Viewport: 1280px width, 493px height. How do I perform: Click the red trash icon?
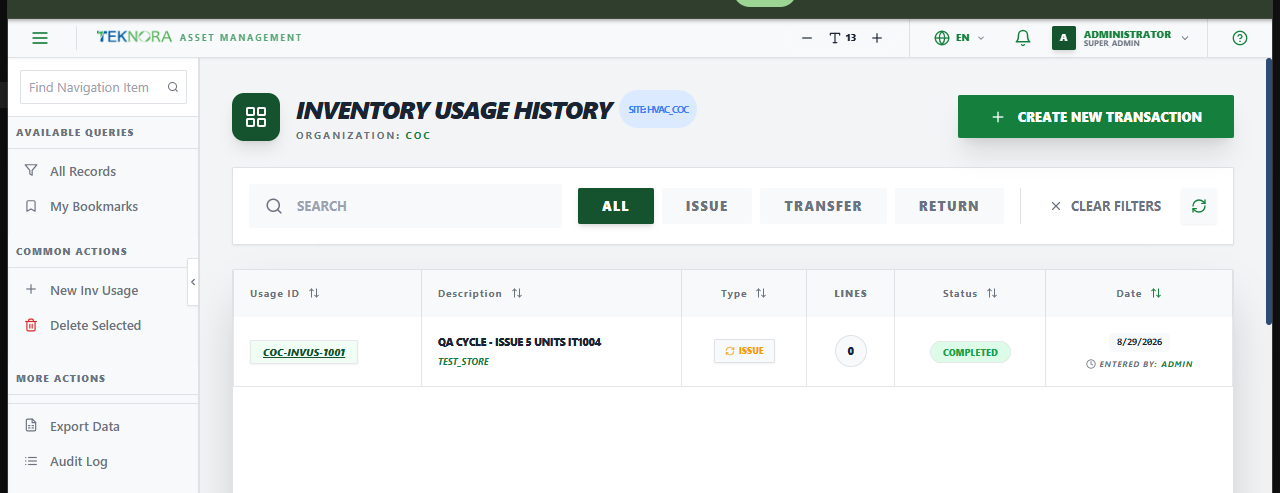click(x=31, y=325)
